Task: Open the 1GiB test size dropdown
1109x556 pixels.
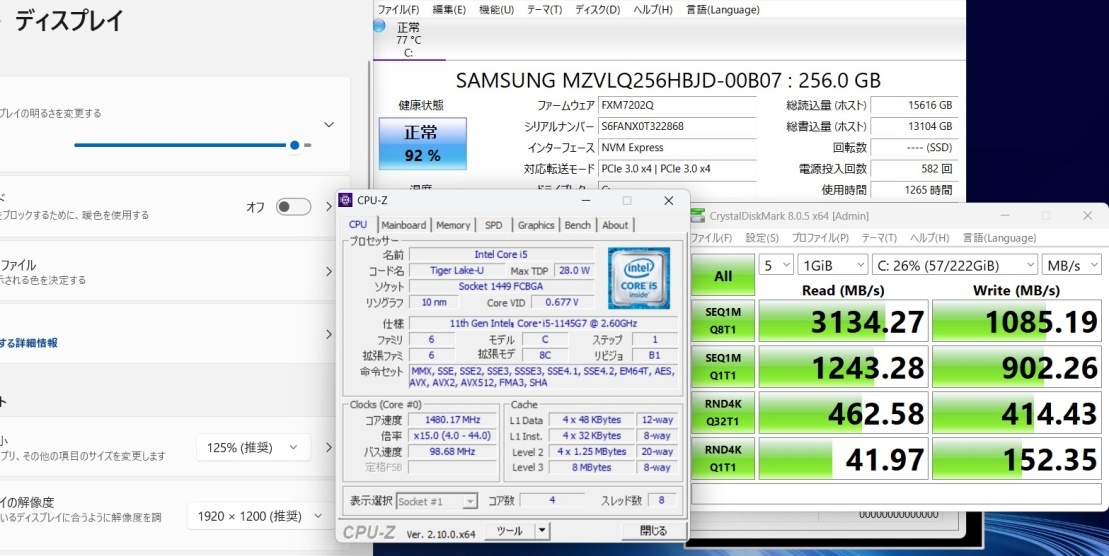Action: coord(832,265)
